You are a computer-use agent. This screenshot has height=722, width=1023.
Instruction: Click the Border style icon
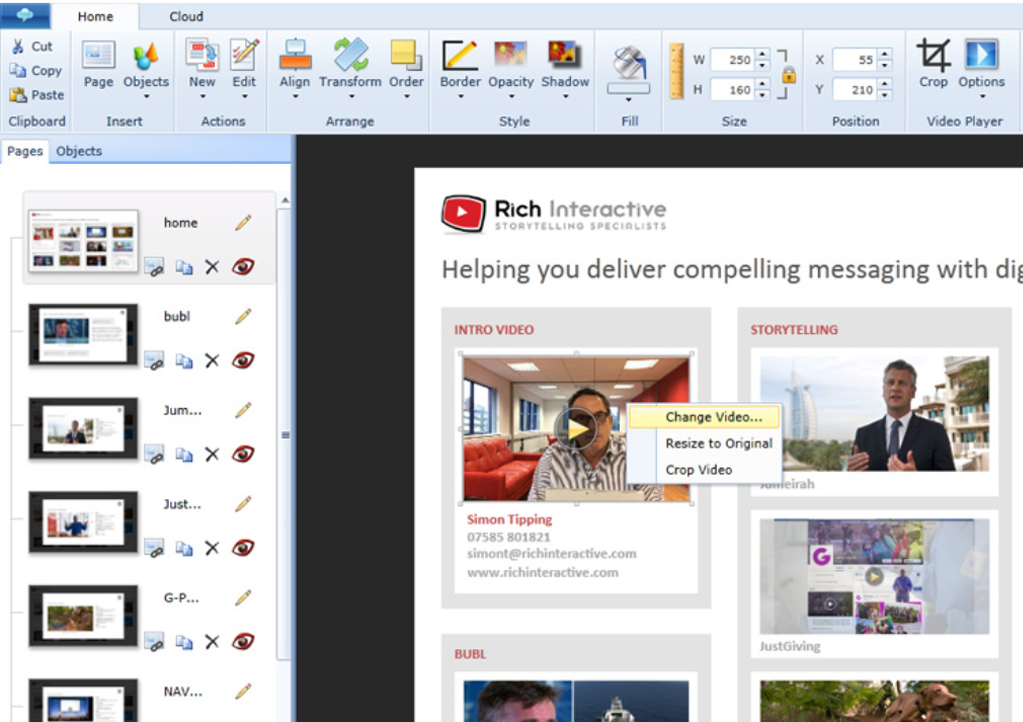click(460, 55)
